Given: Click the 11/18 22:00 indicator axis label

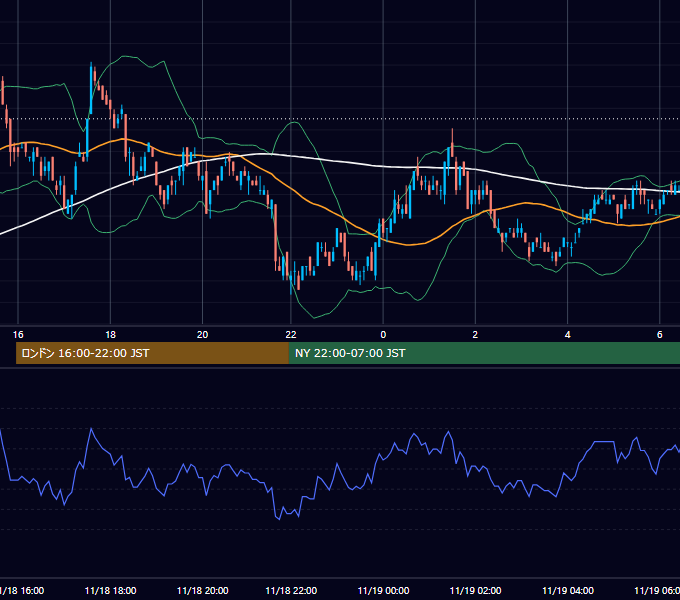Looking at the screenshot, I should tap(291, 590).
